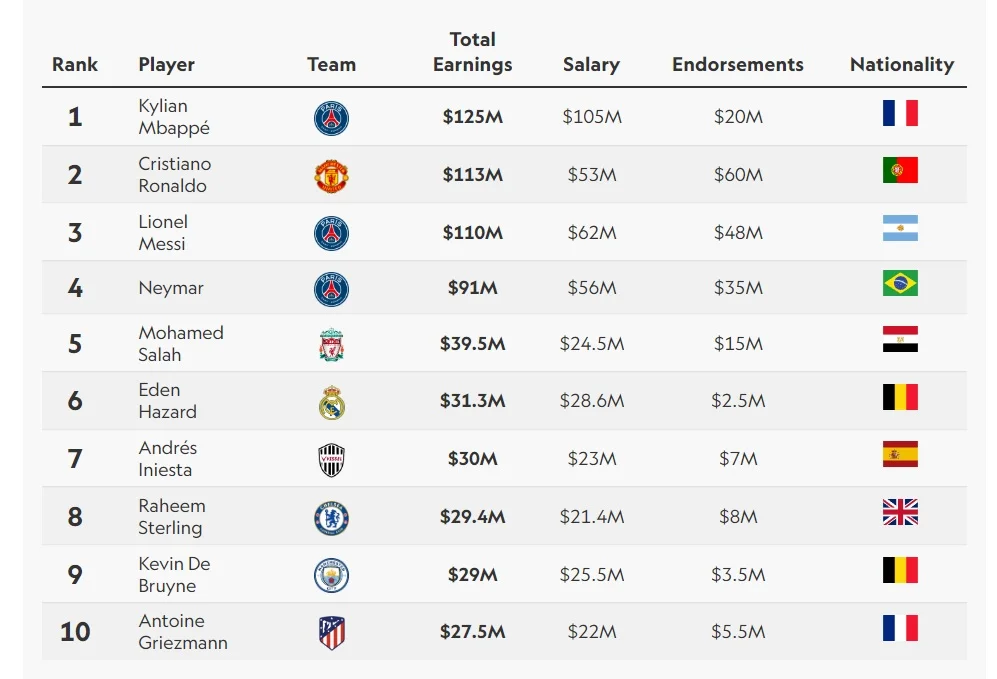Click the Egypt flag in Salah's row
This screenshot has width=997, height=679.
click(x=900, y=340)
